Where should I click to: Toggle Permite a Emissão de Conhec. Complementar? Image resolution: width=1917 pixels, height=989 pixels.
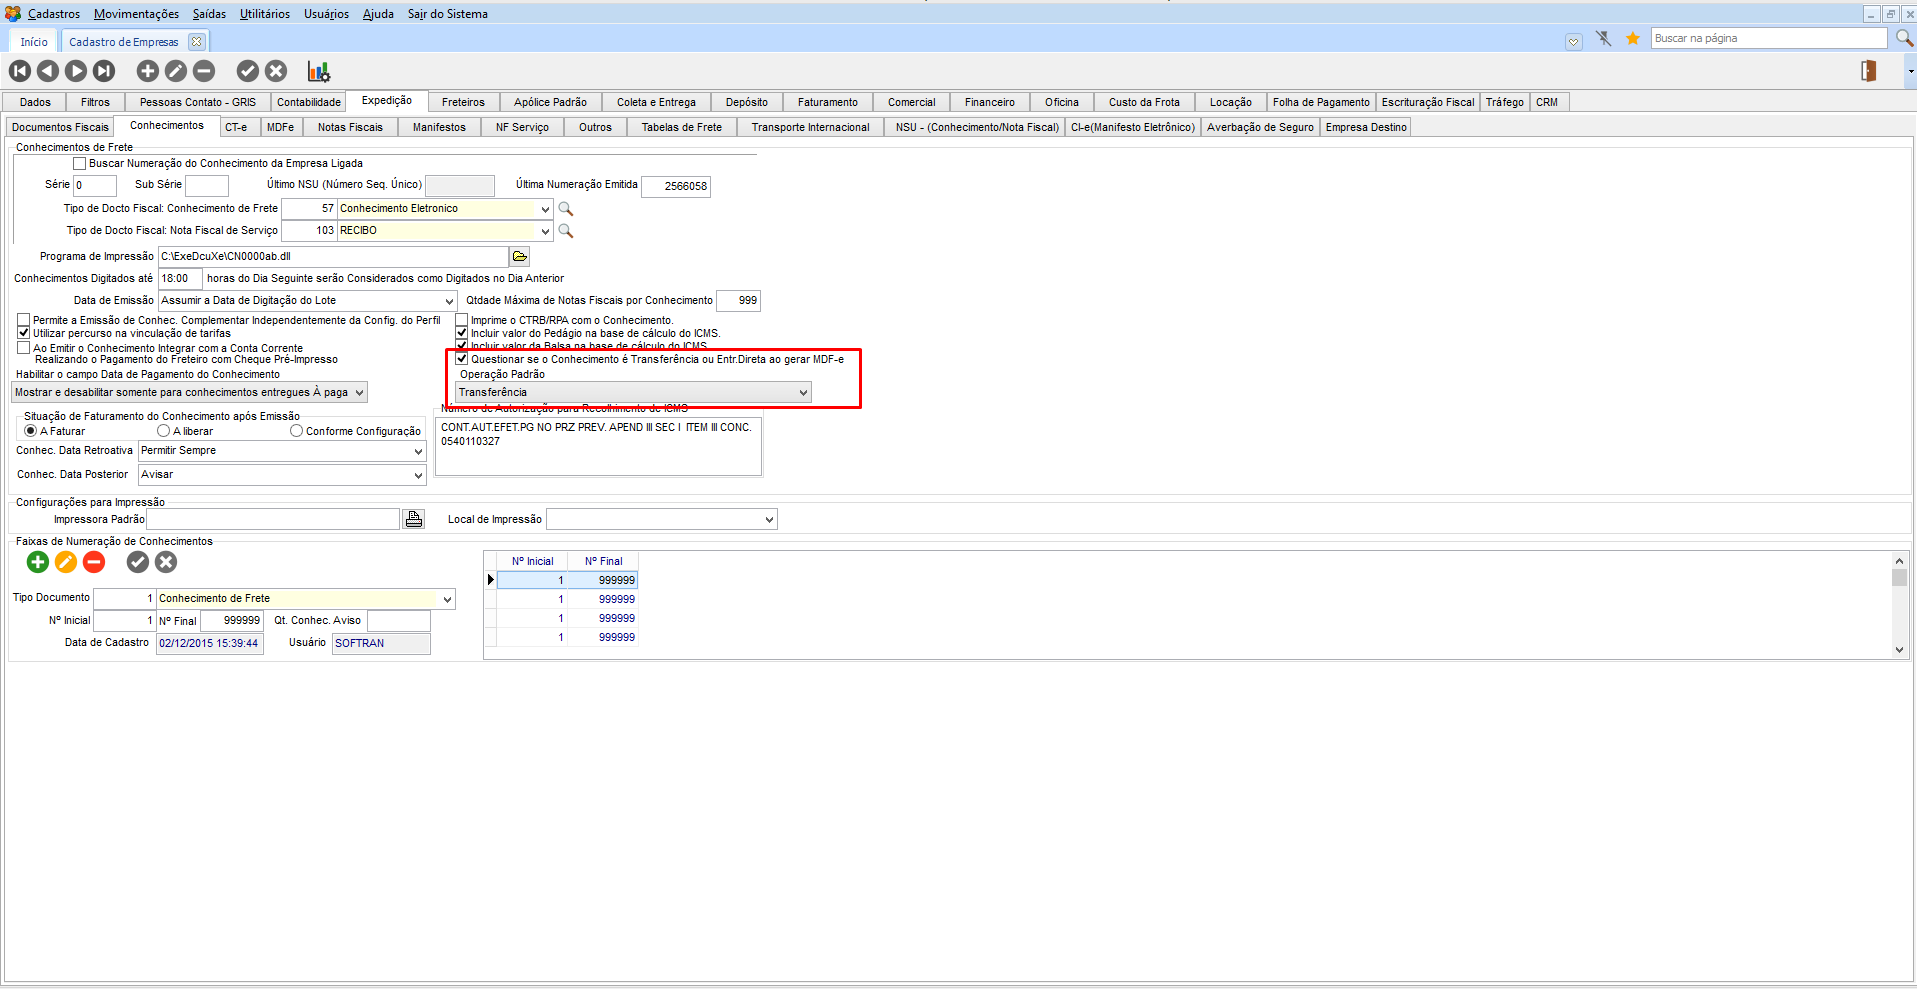click(24, 321)
